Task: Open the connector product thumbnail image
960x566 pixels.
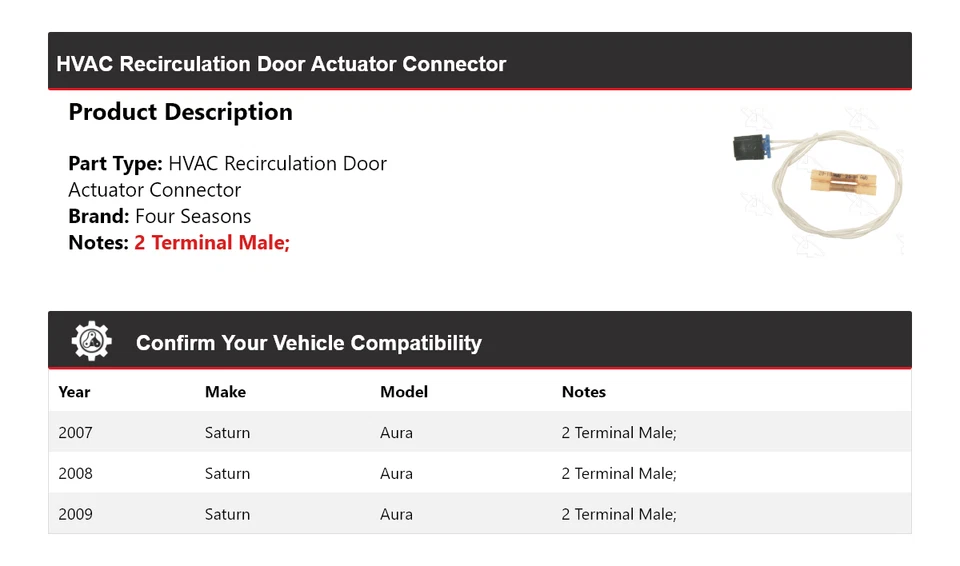Action: (x=818, y=181)
